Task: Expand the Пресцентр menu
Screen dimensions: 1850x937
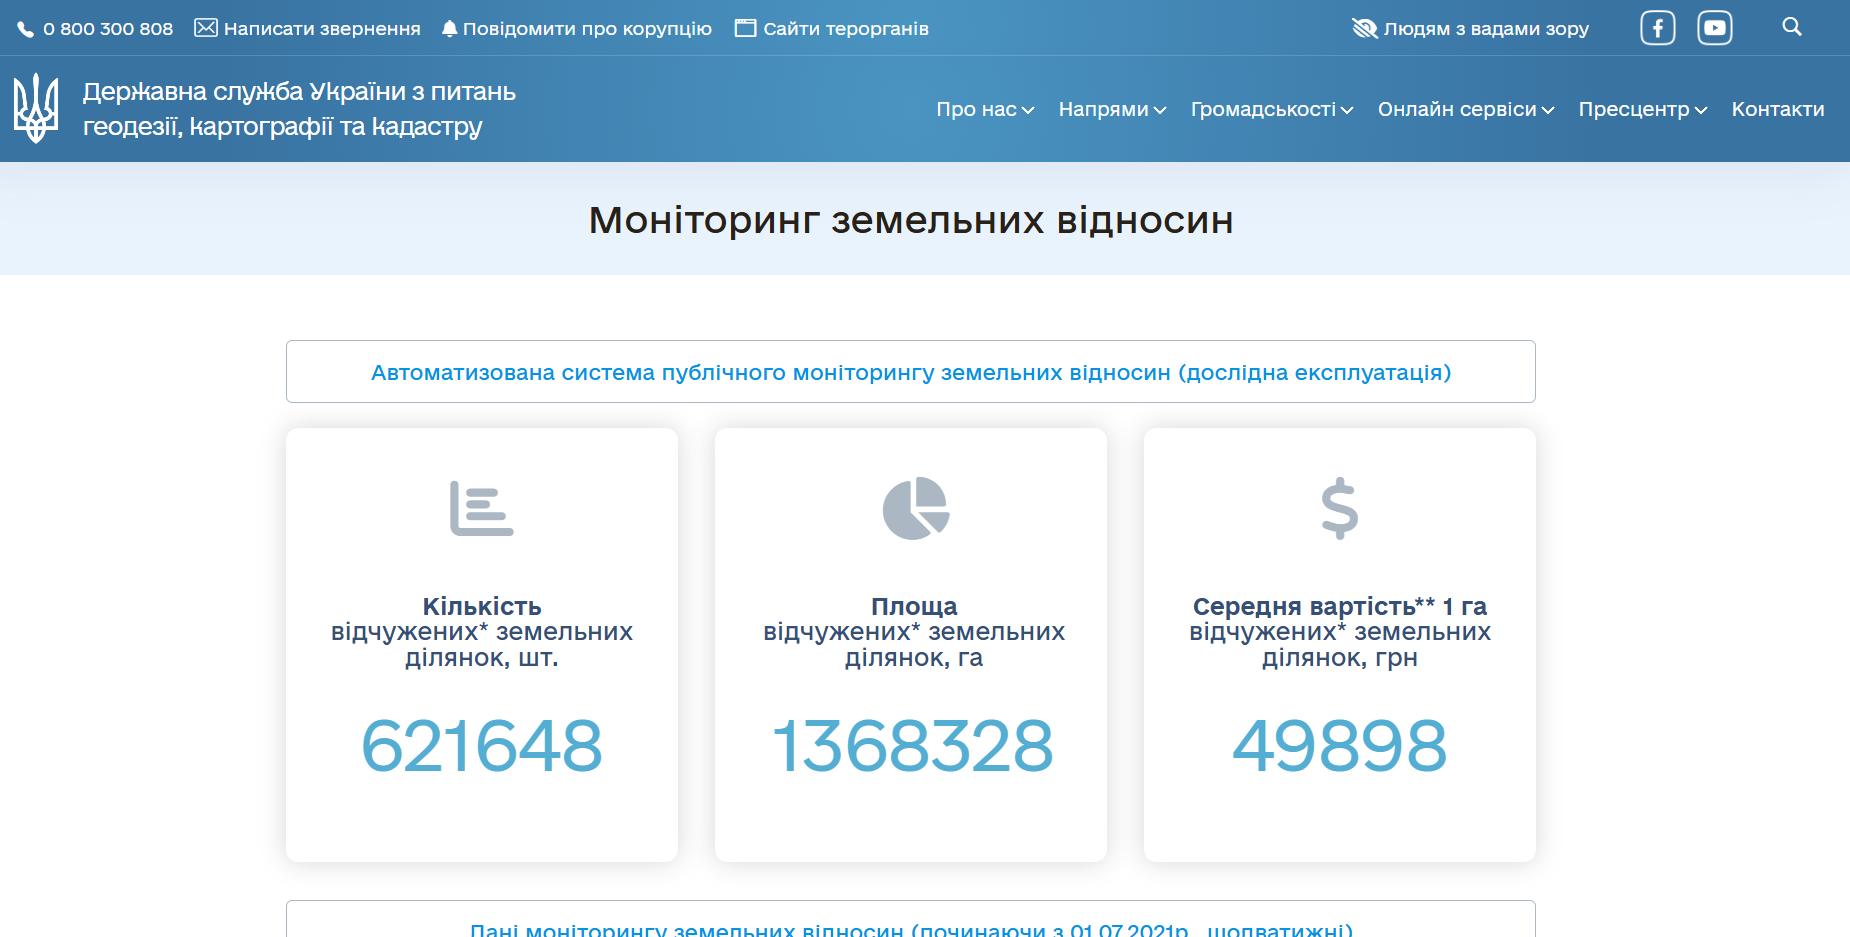Action: [x=1641, y=109]
